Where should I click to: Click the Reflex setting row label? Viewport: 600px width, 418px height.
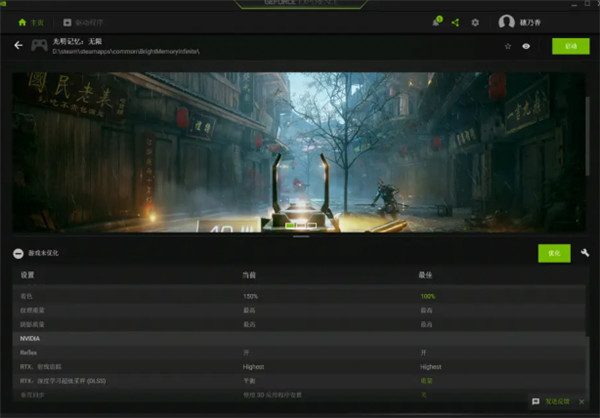coord(28,353)
